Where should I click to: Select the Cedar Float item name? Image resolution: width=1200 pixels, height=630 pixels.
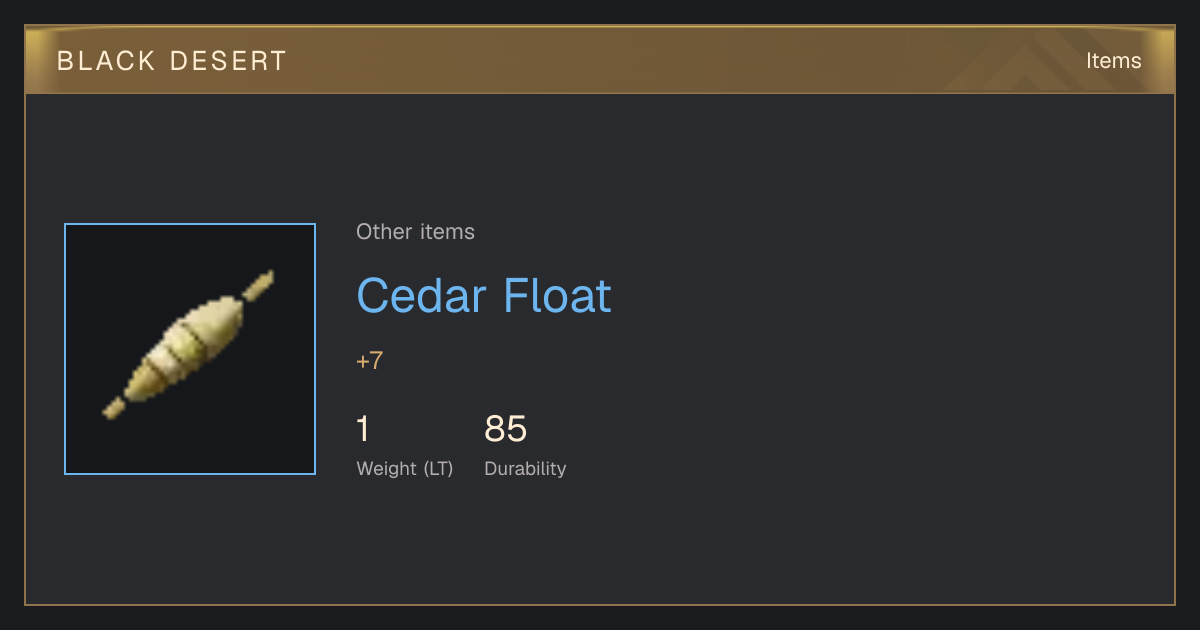[x=484, y=296]
